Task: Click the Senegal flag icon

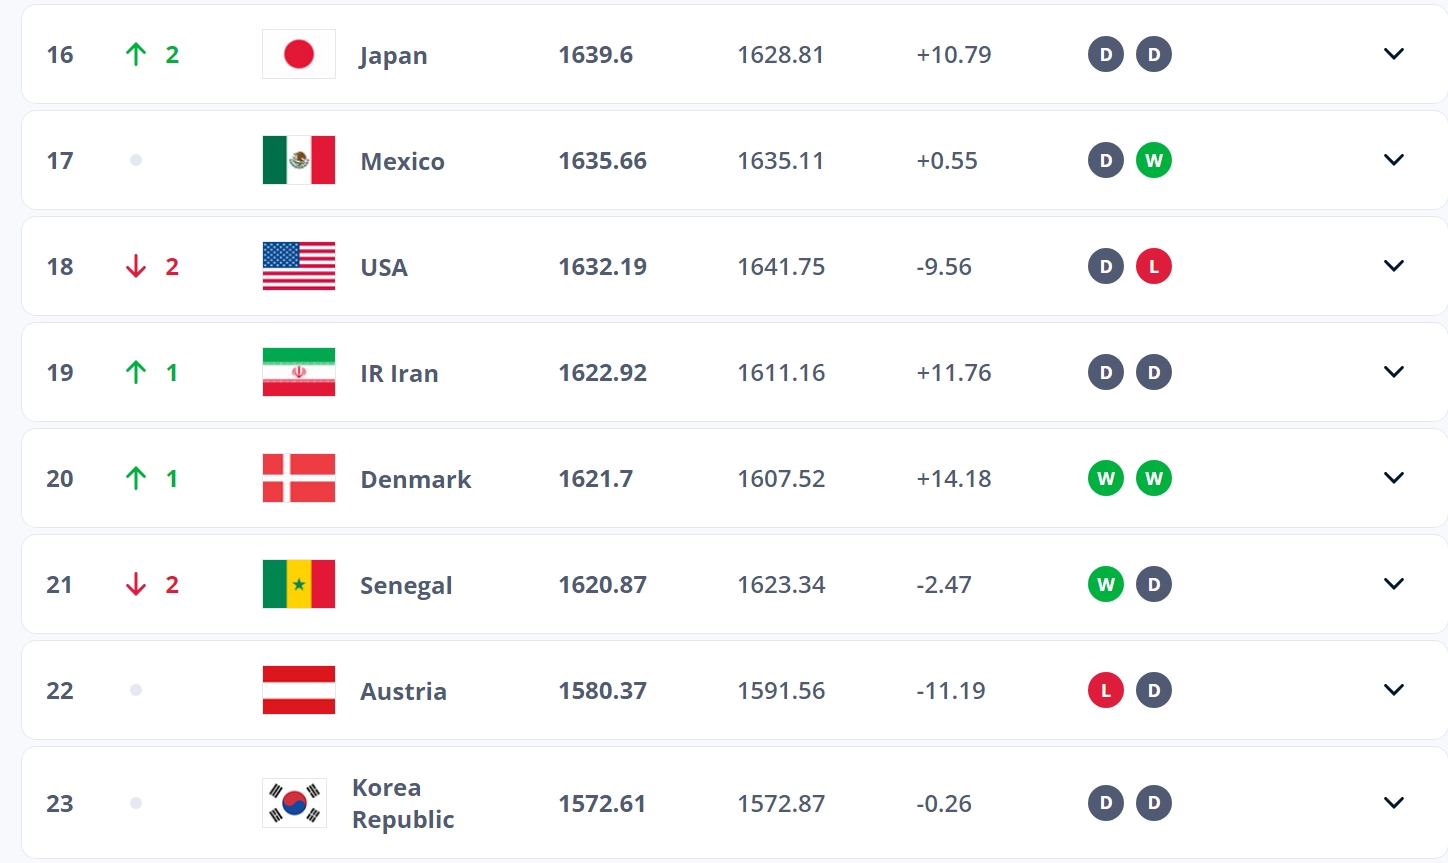Action: [x=298, y=584]
